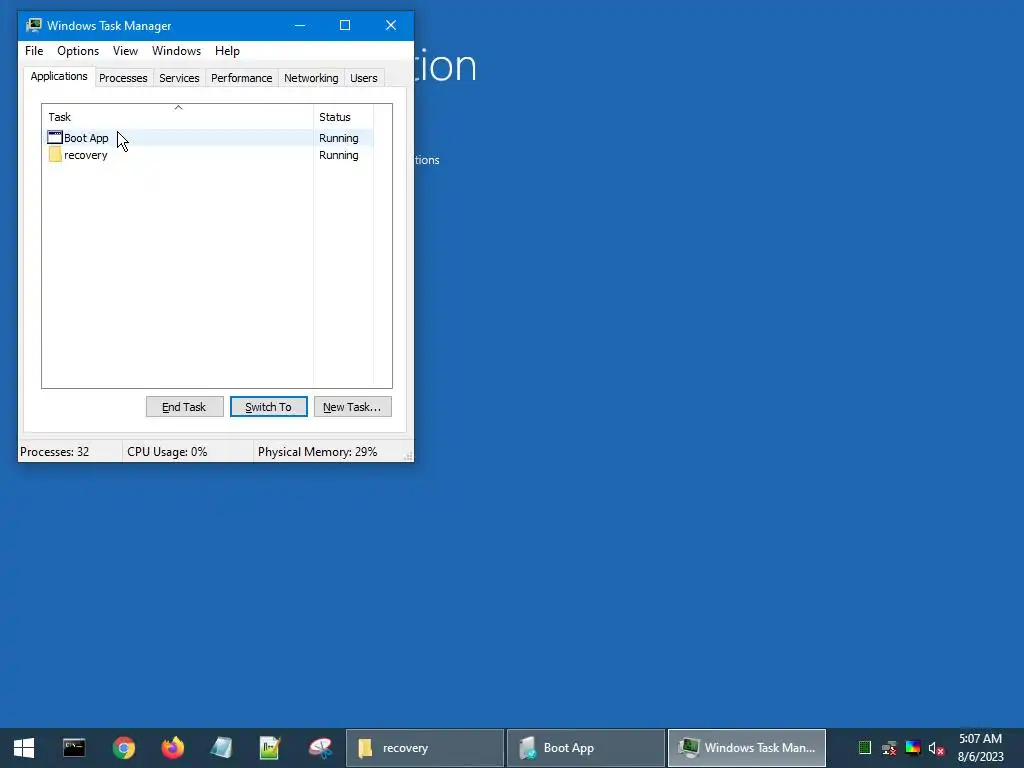
Task: Click the taskbar clock showing 5:07 AM
Action: pos(980,748)
